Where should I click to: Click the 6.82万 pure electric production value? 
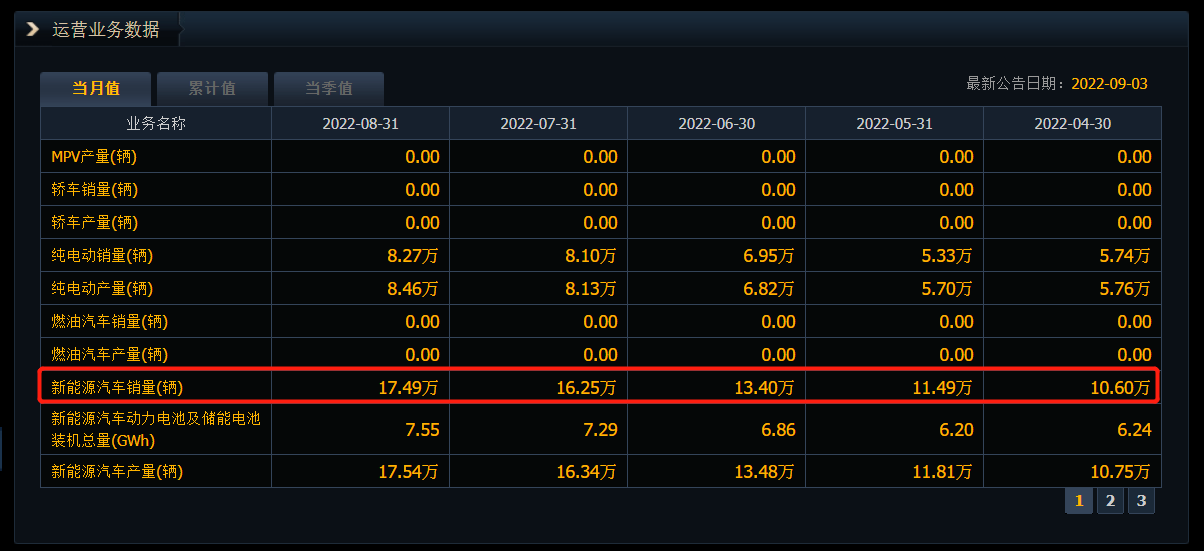coord(769,289)
